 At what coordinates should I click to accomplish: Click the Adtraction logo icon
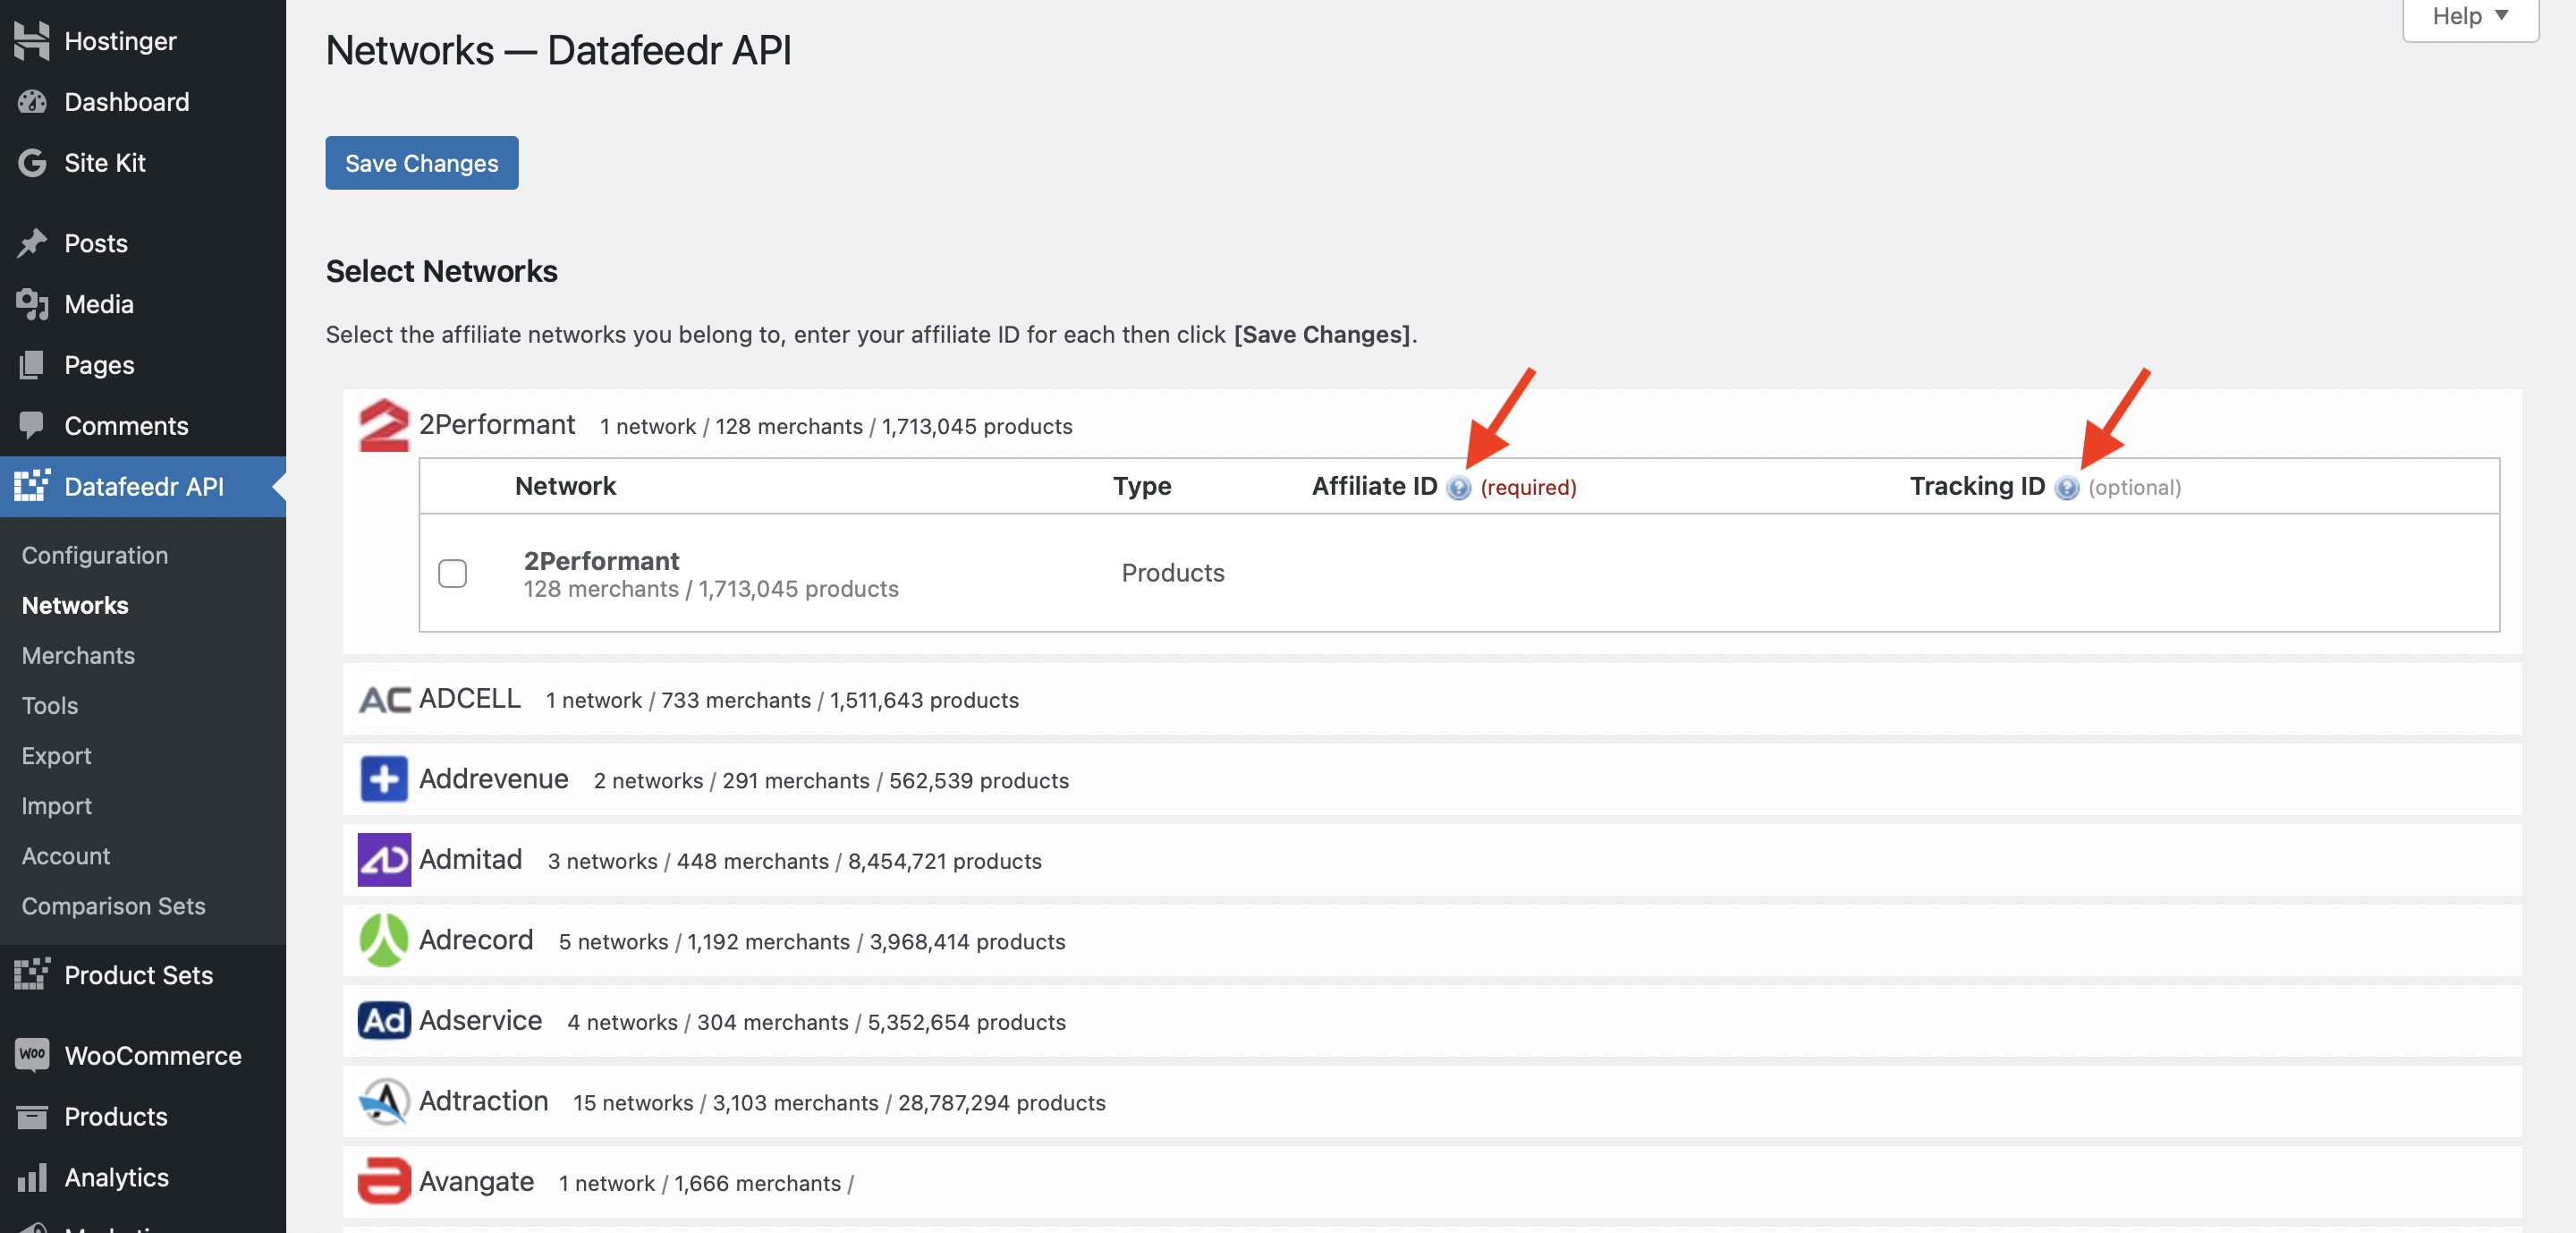384,1101
